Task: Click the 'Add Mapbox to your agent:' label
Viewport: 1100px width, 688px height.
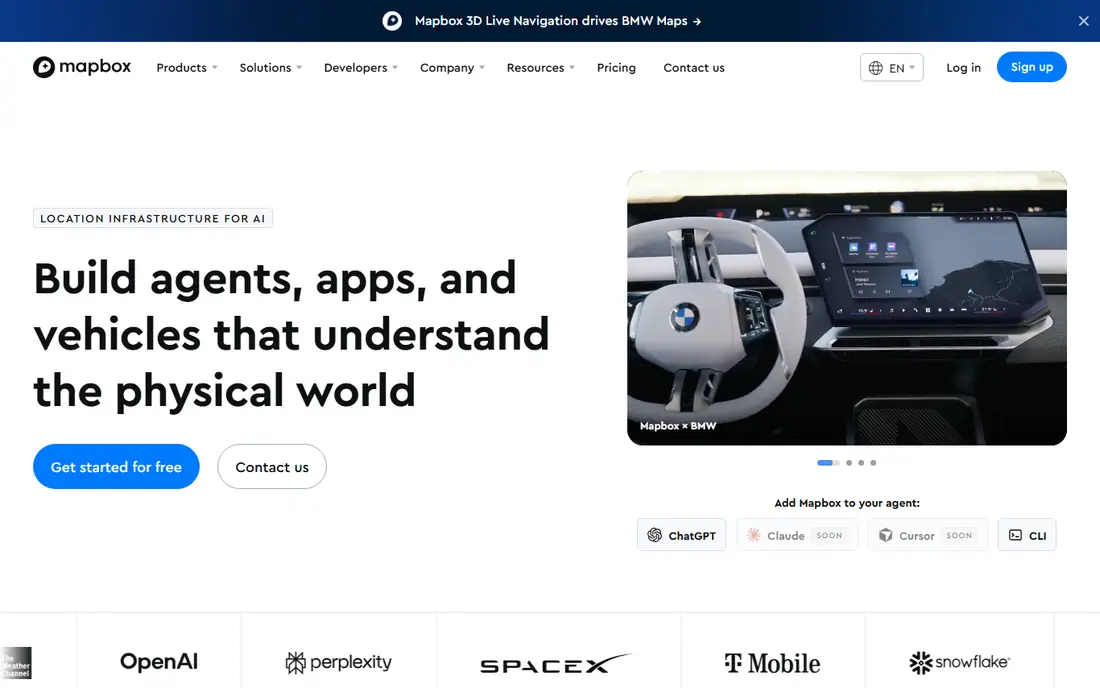Action: [847, 503]
